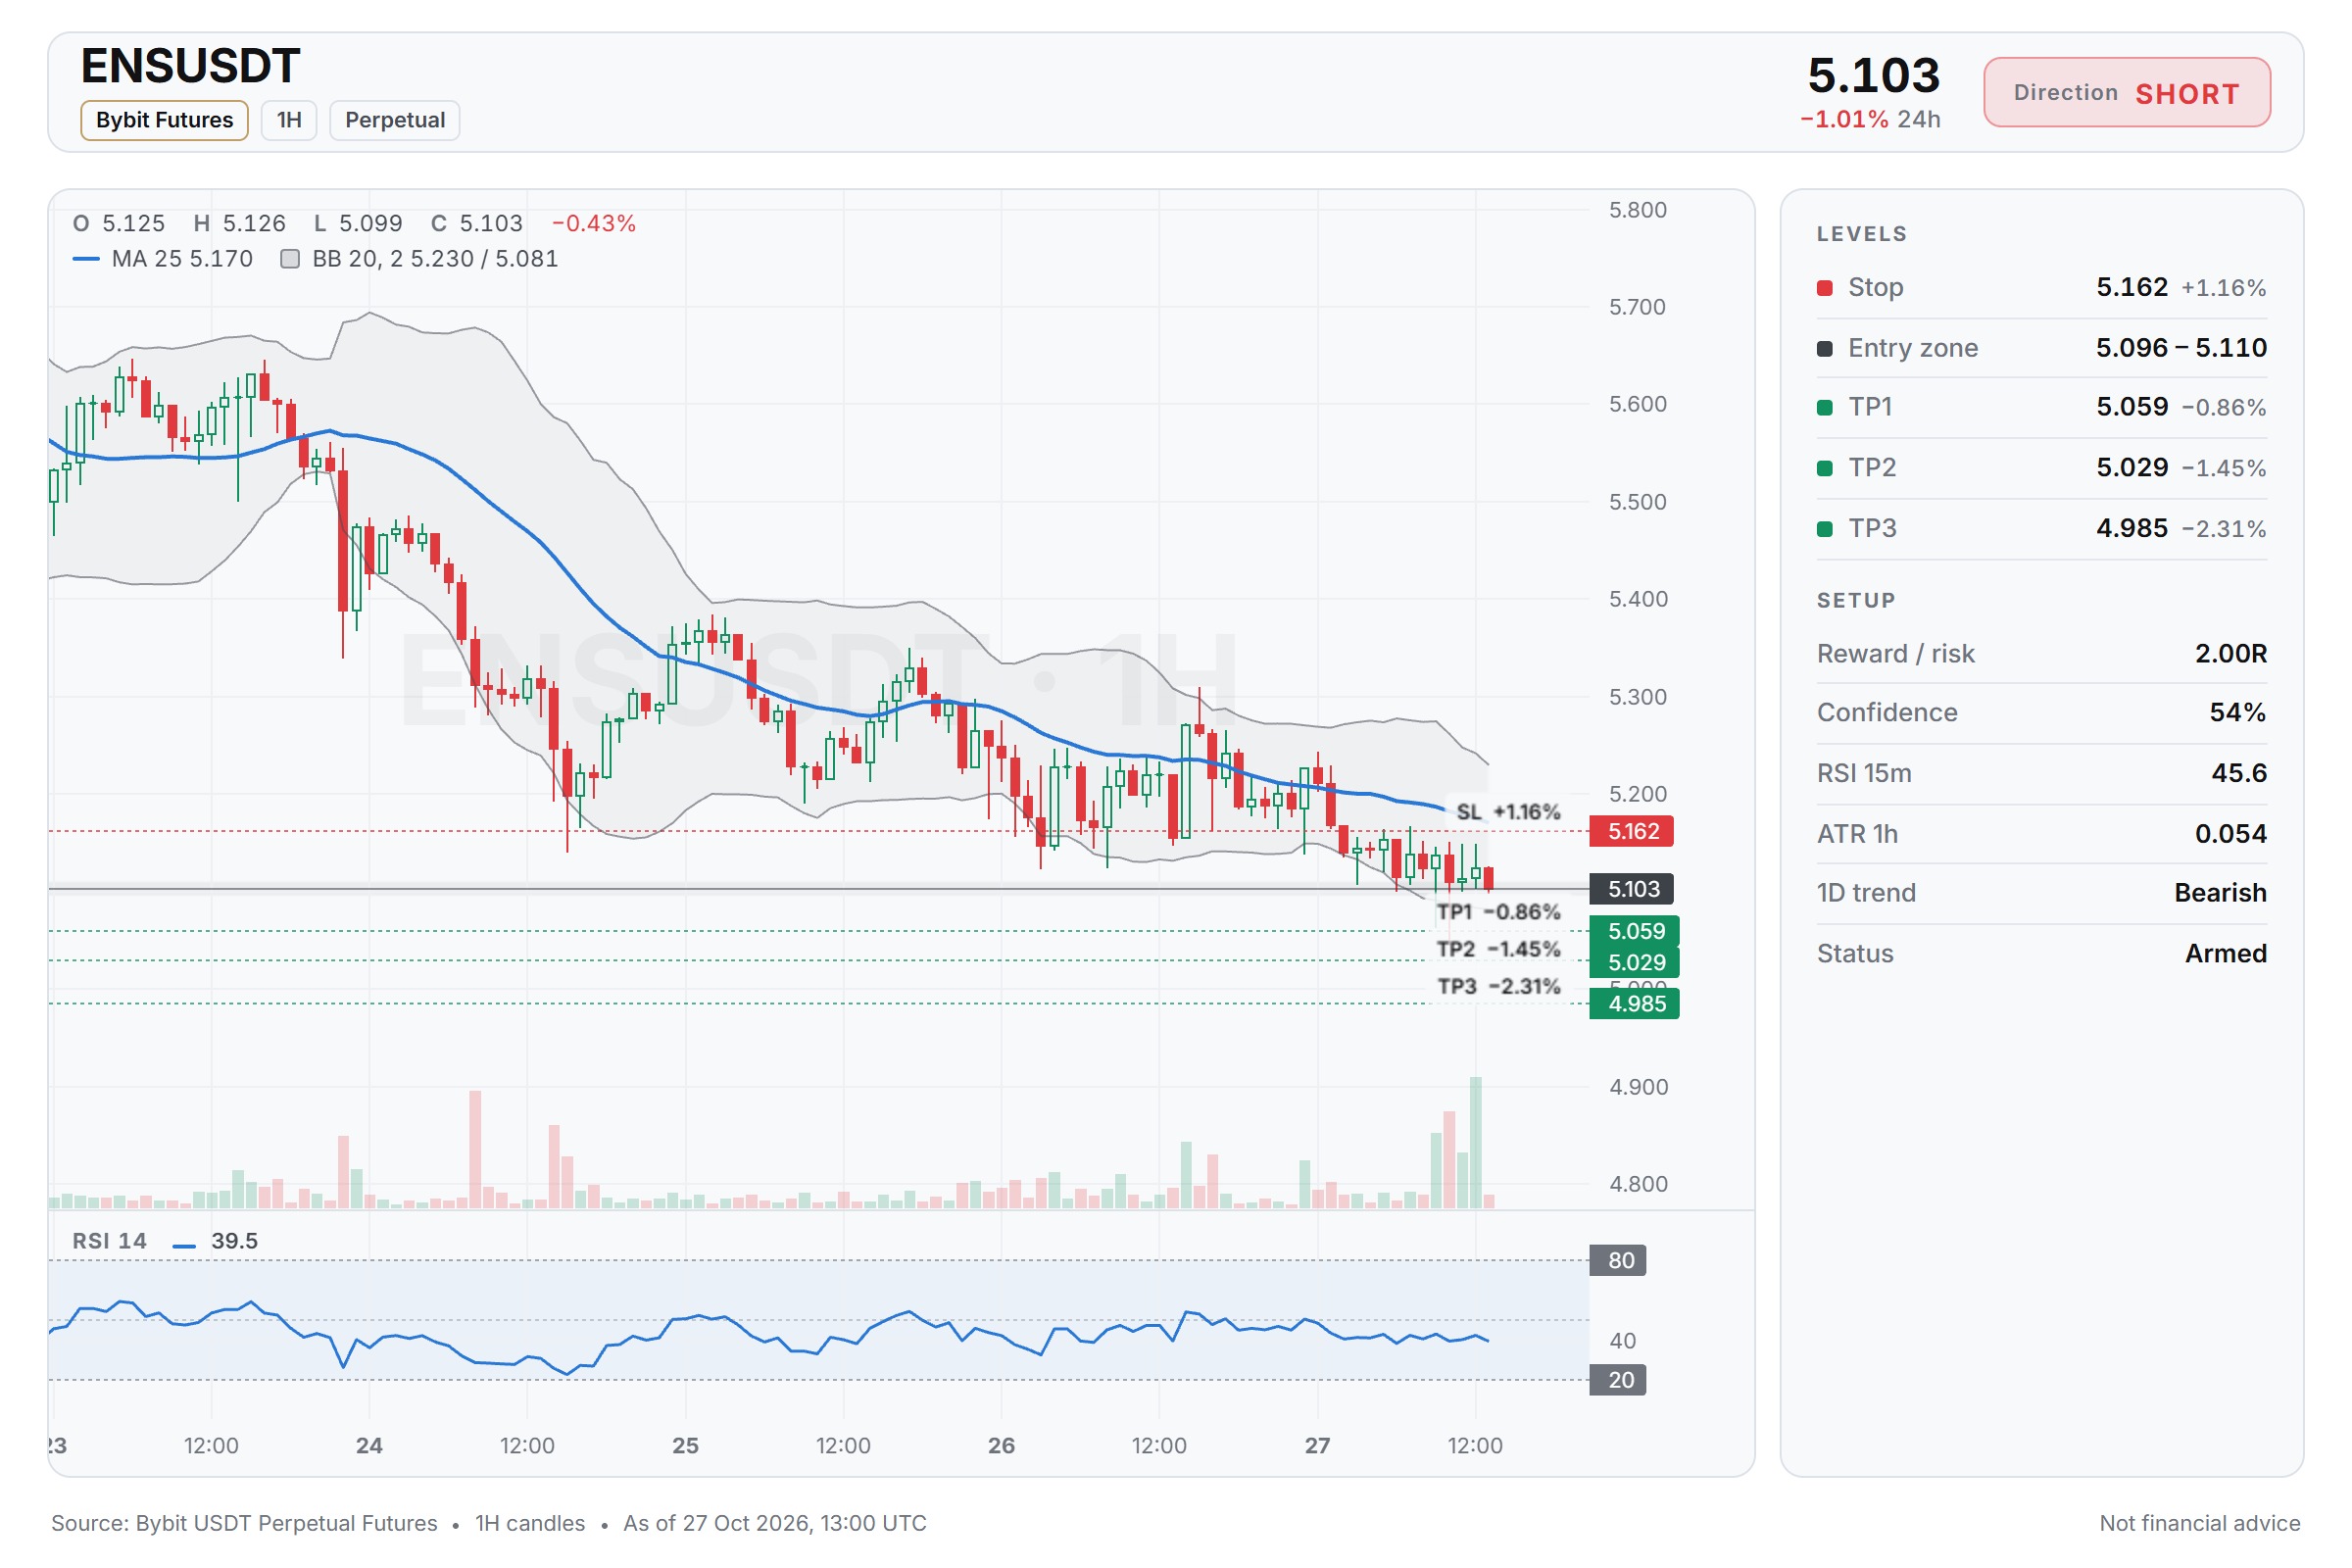Viewport: 2352px width, 1568px height.
Task: Click the Reward / risk value '2.00R'
Action: 2230,654
